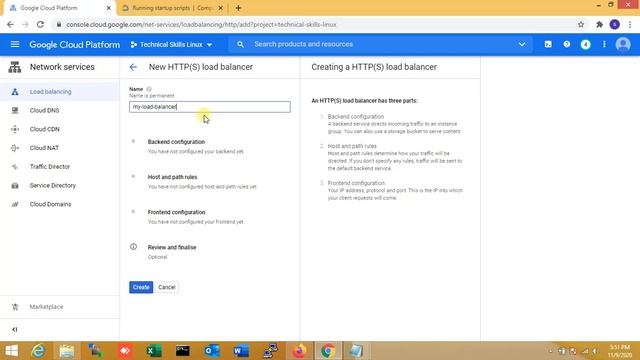
Task: Click the browser address bar URL
Action: tap(201, 24)
